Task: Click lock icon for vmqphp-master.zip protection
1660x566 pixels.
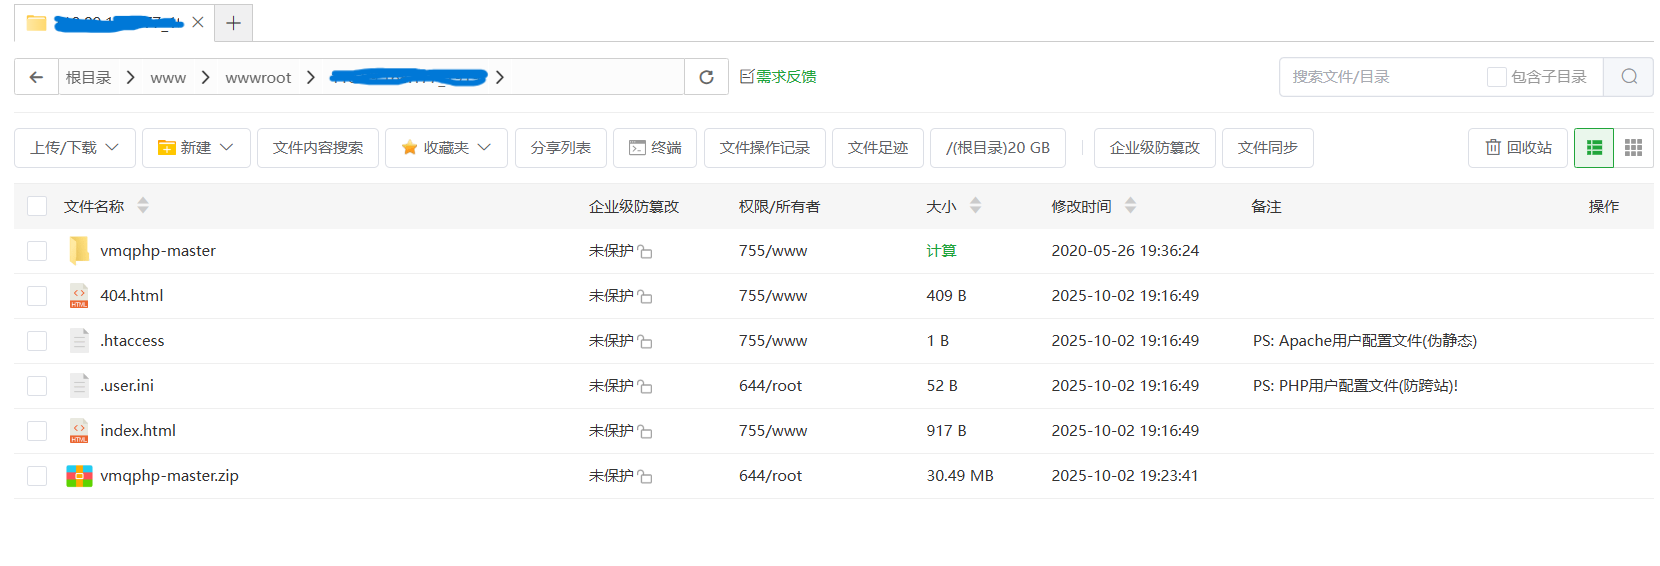Action: click(x=645, y=477)
